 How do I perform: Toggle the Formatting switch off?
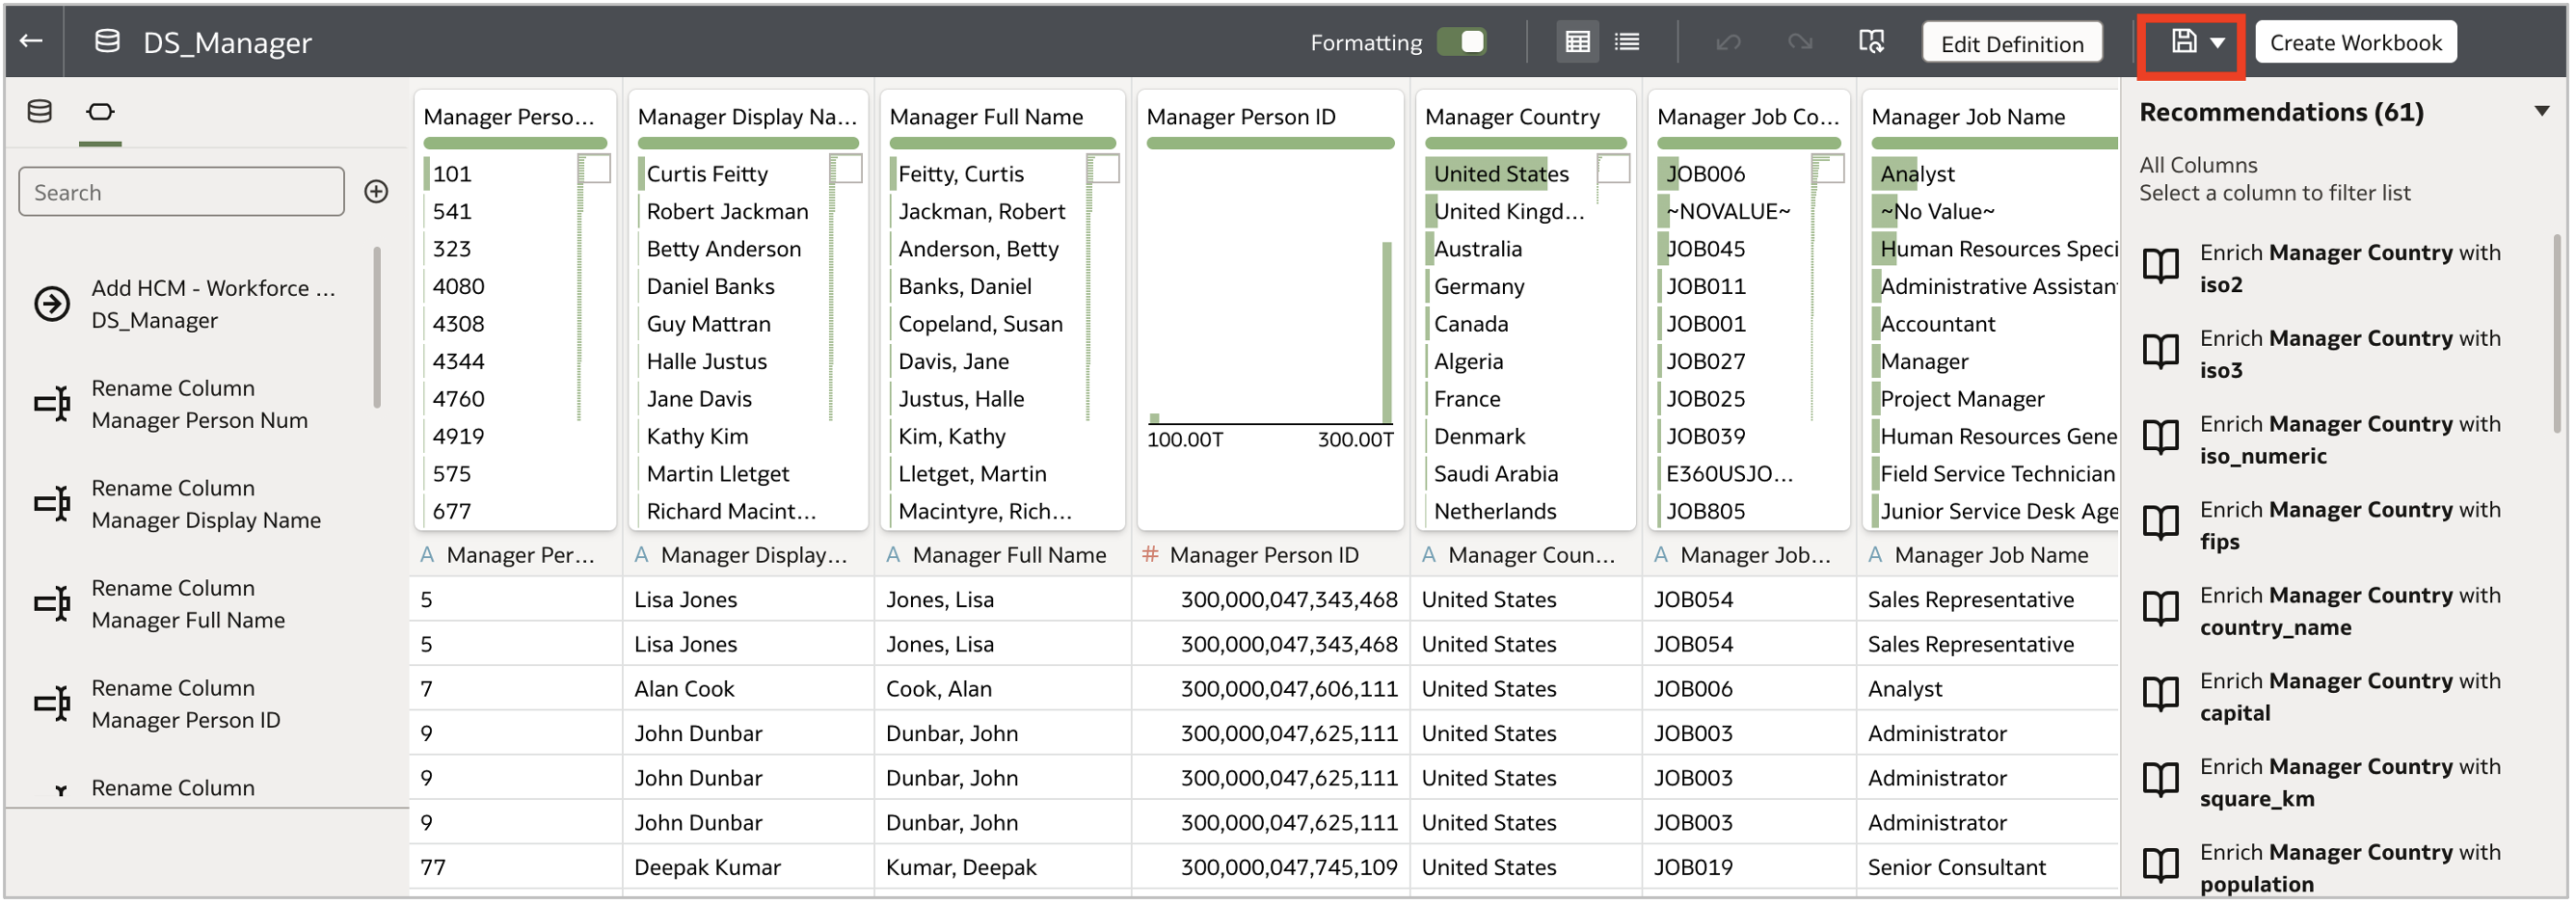click(1461, 42)
